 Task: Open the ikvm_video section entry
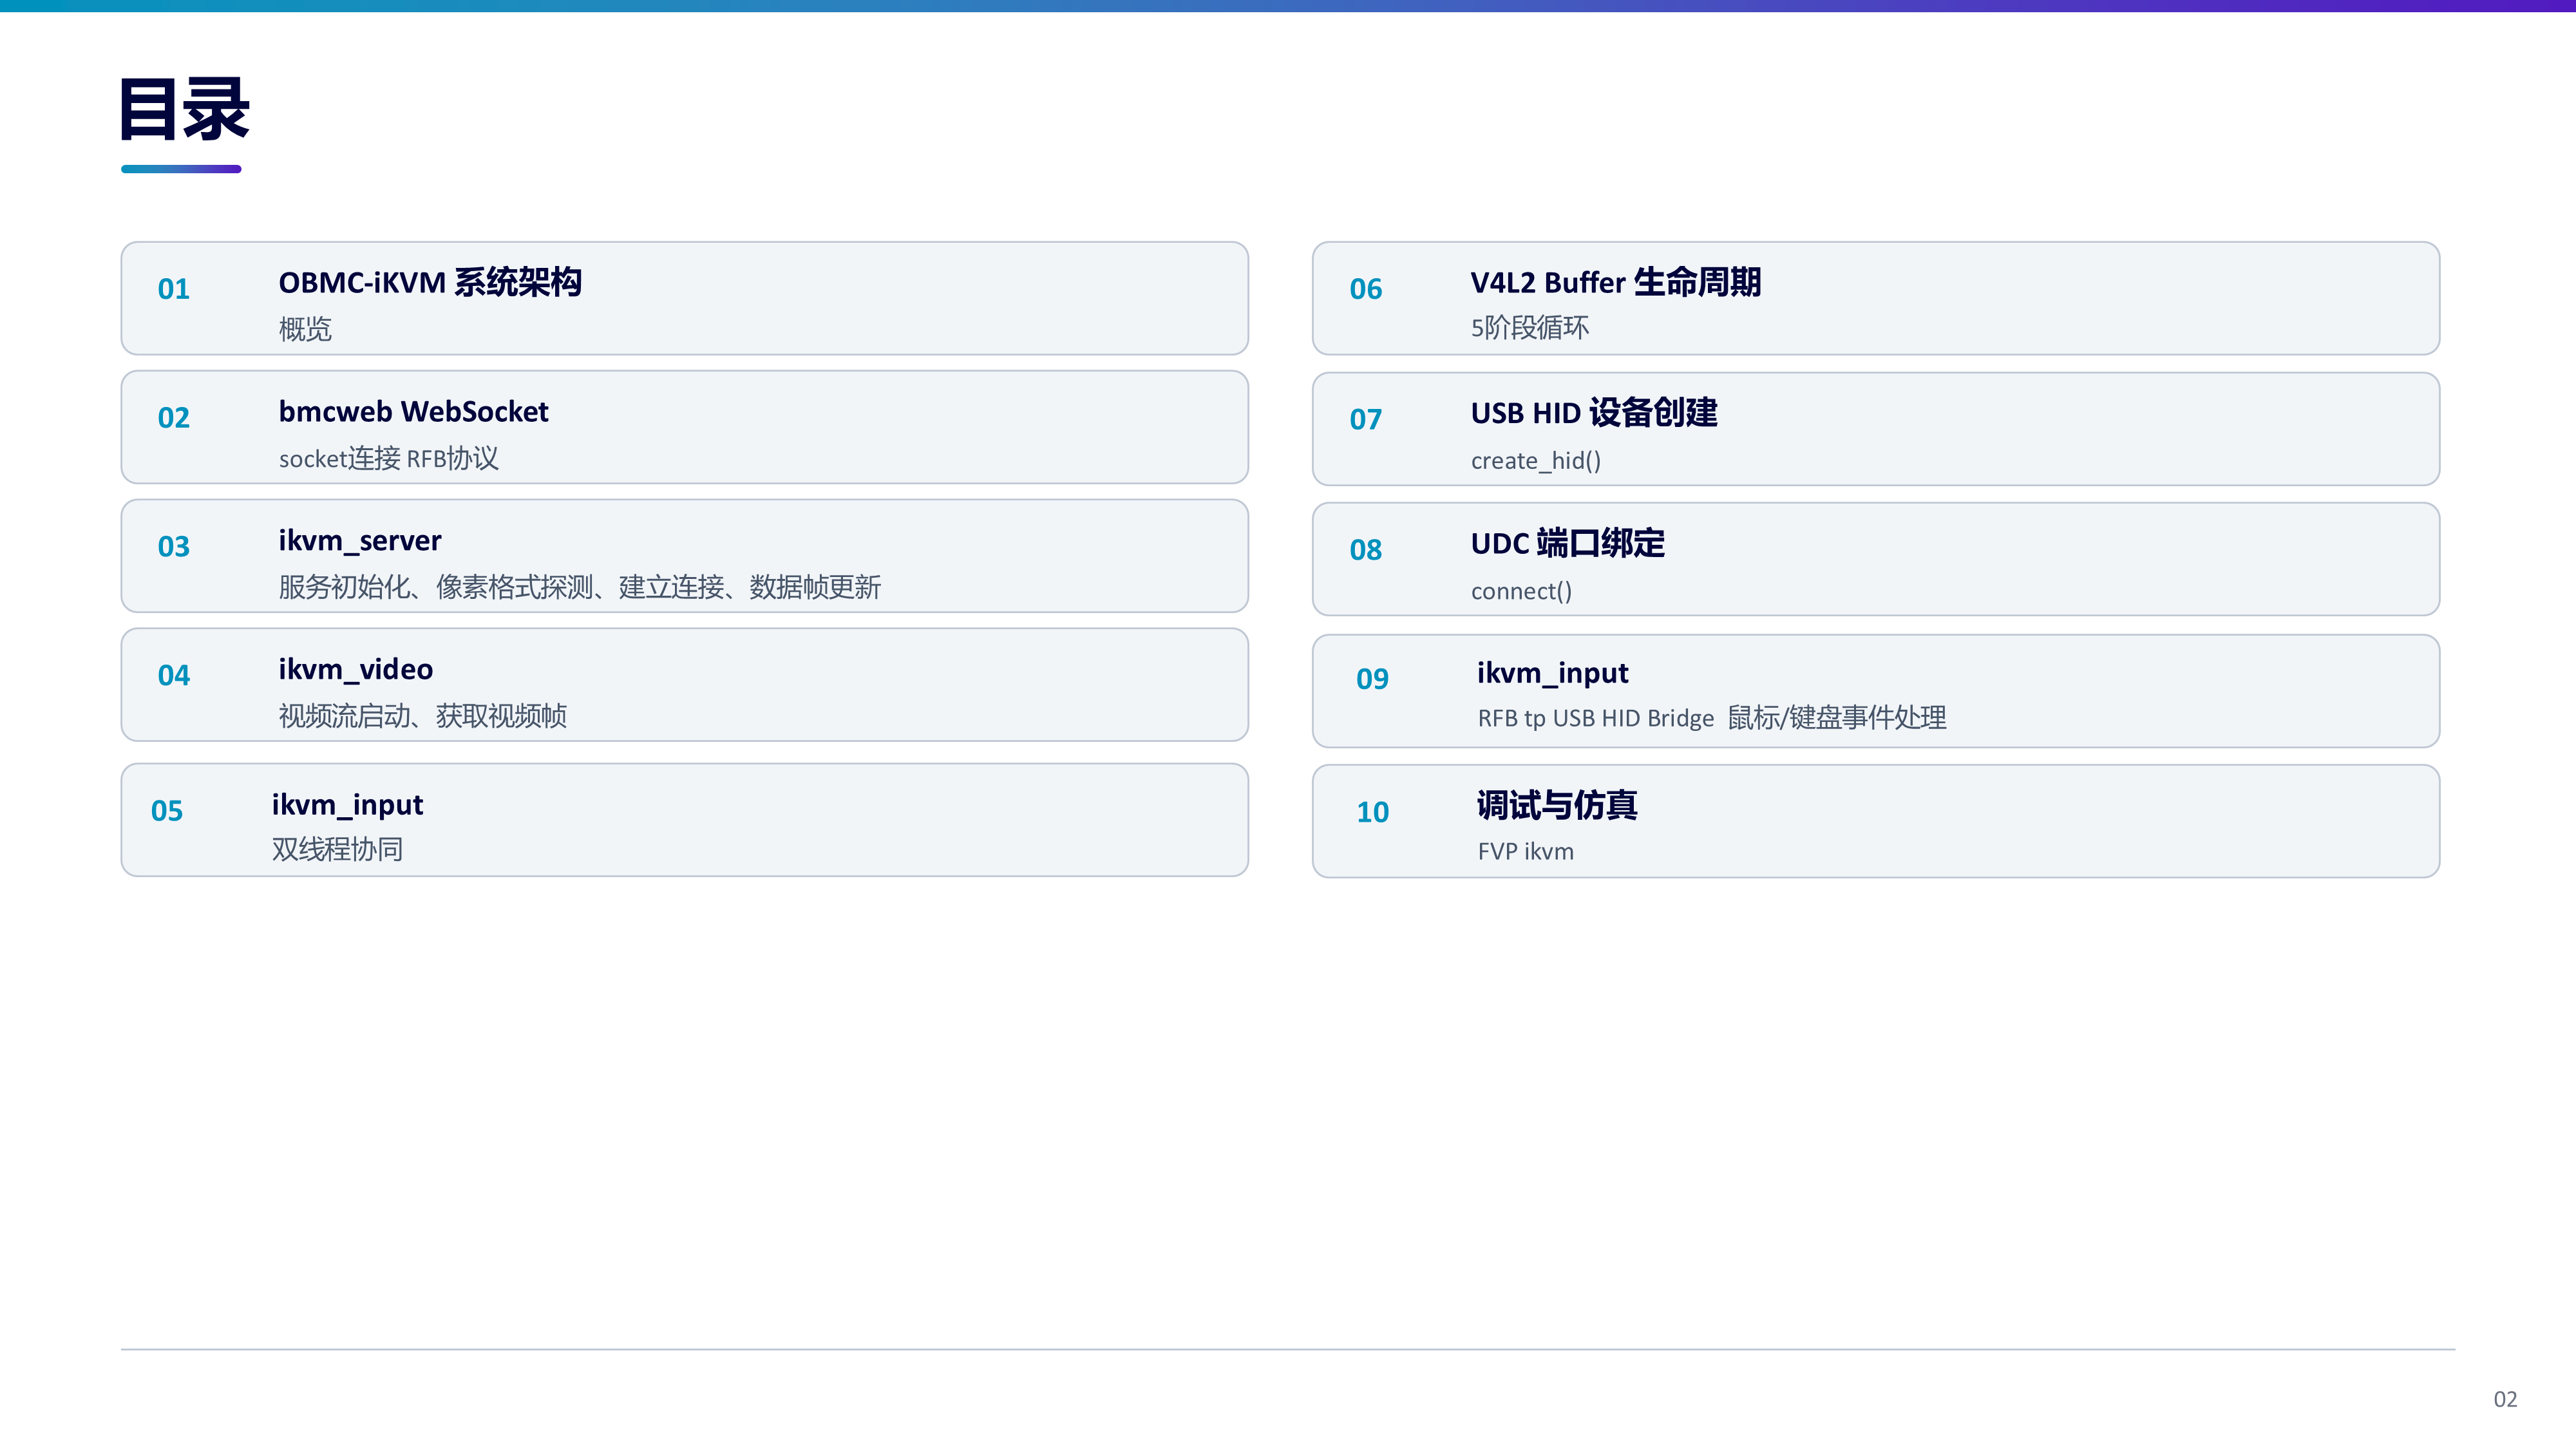click(x=684, y=685)
